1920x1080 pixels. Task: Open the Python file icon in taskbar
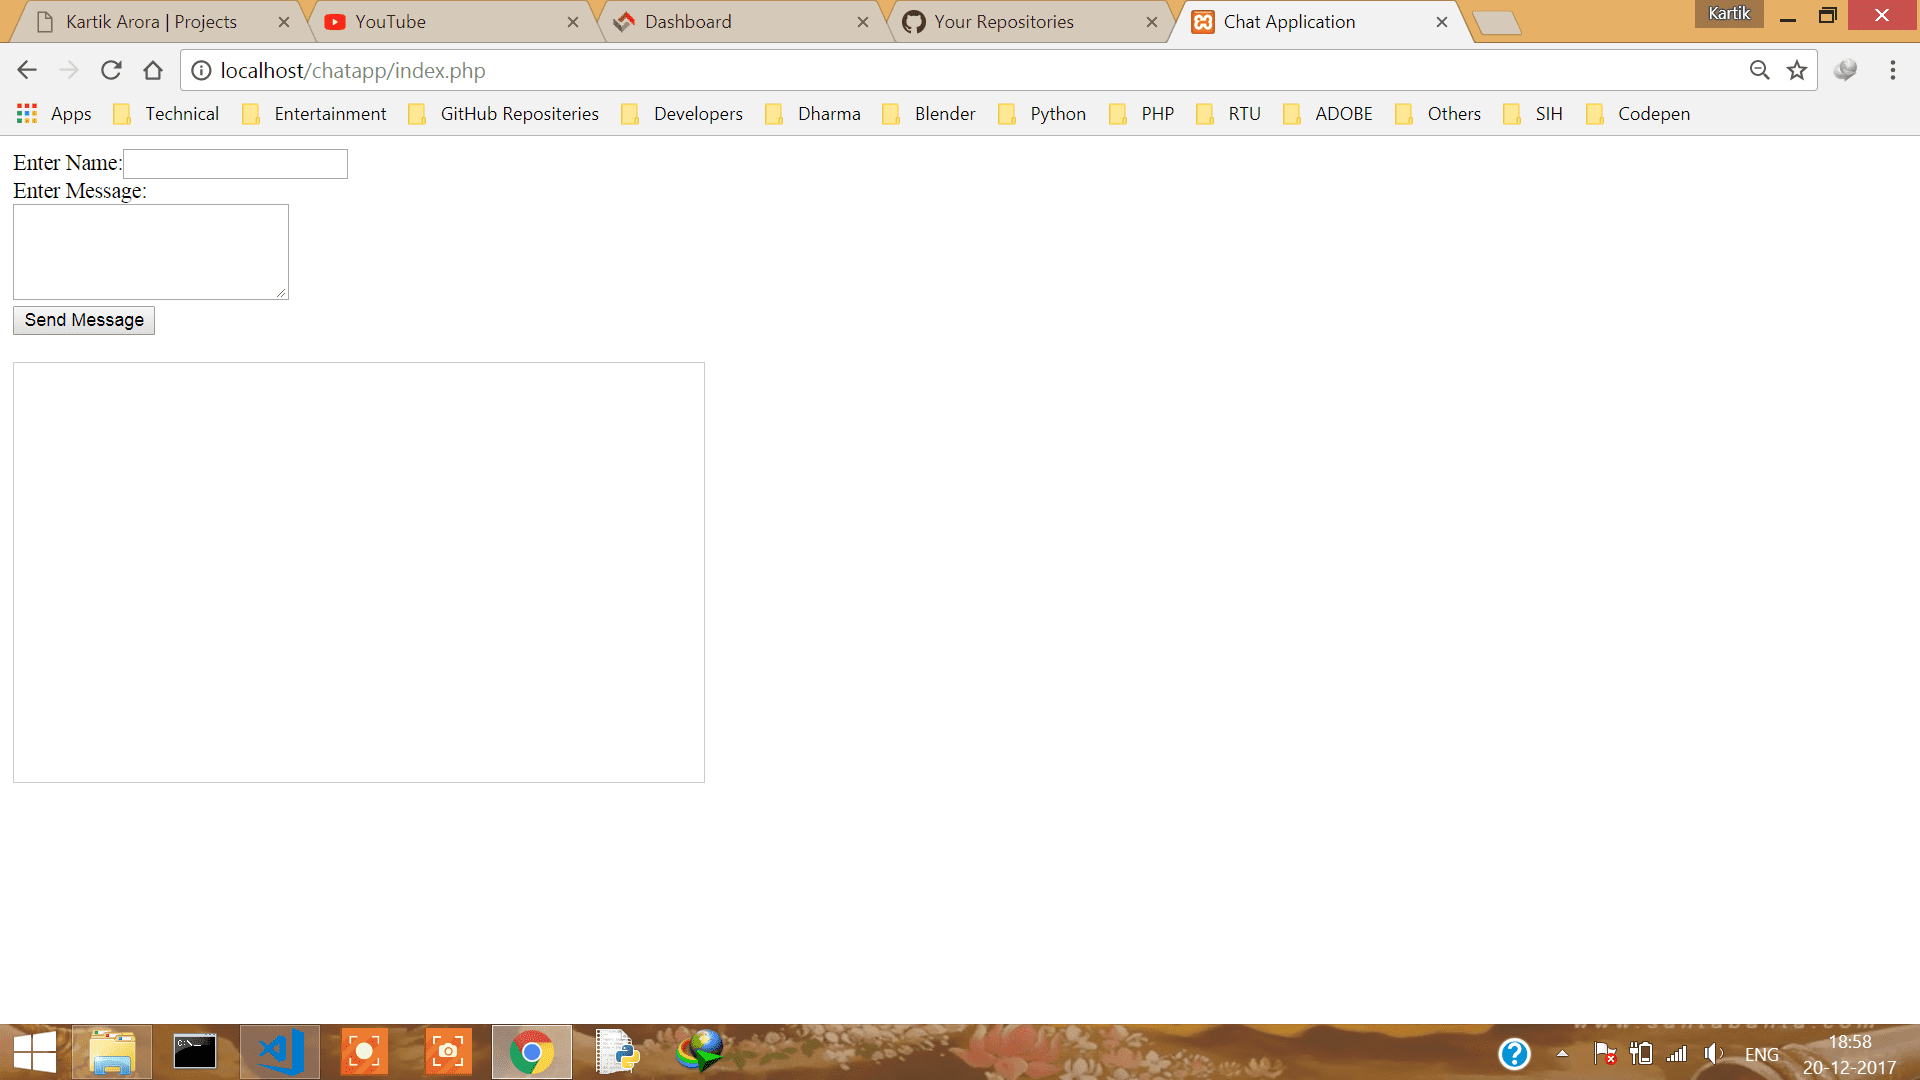pos(616,1052)
